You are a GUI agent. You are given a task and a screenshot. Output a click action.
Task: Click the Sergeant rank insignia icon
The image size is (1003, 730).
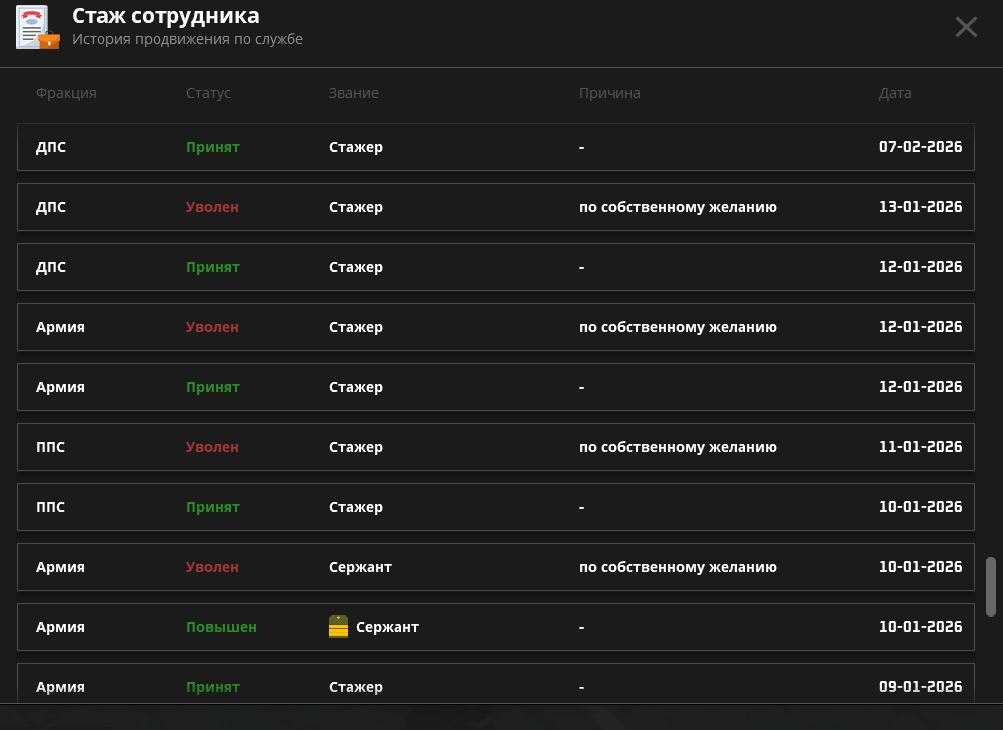coord(338,627)
